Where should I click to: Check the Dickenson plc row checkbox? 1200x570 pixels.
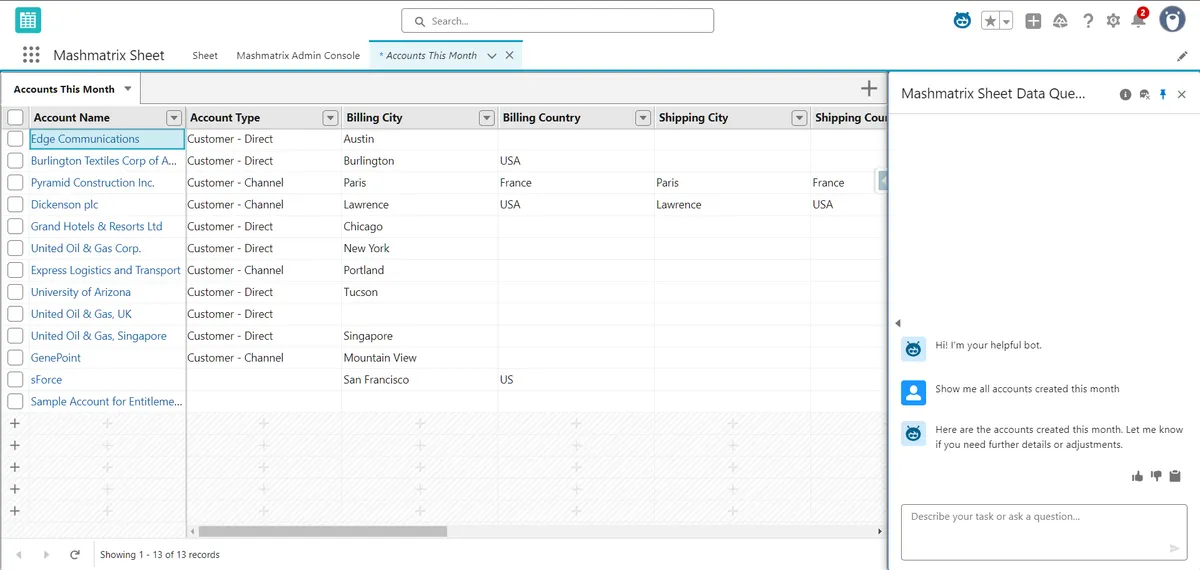(15, 205)
